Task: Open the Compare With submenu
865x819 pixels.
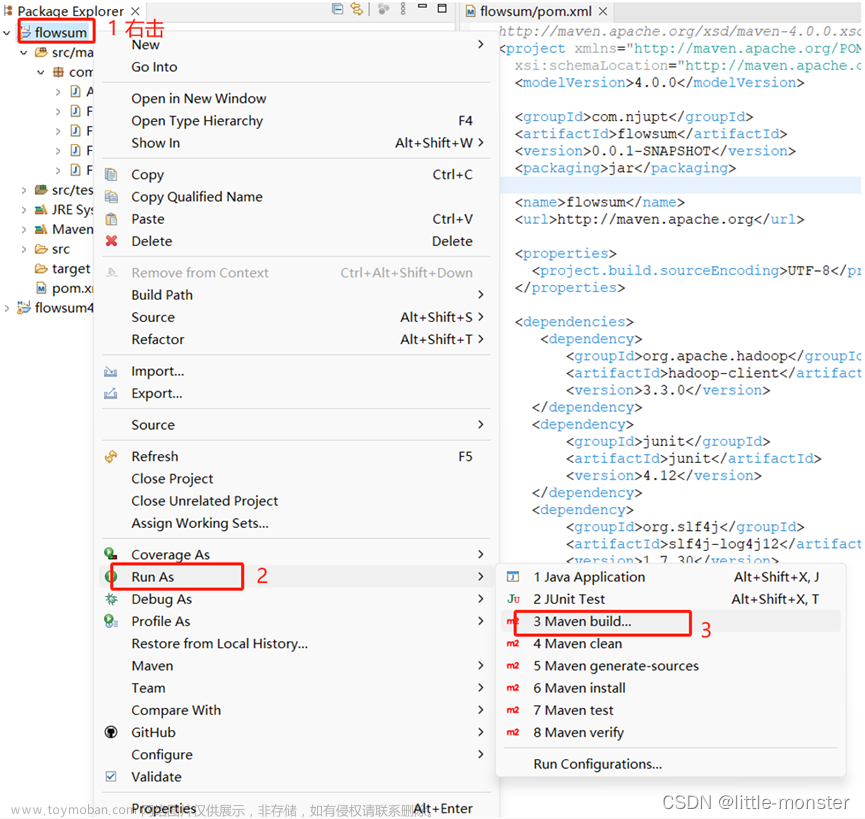Action: pos(296,710)
